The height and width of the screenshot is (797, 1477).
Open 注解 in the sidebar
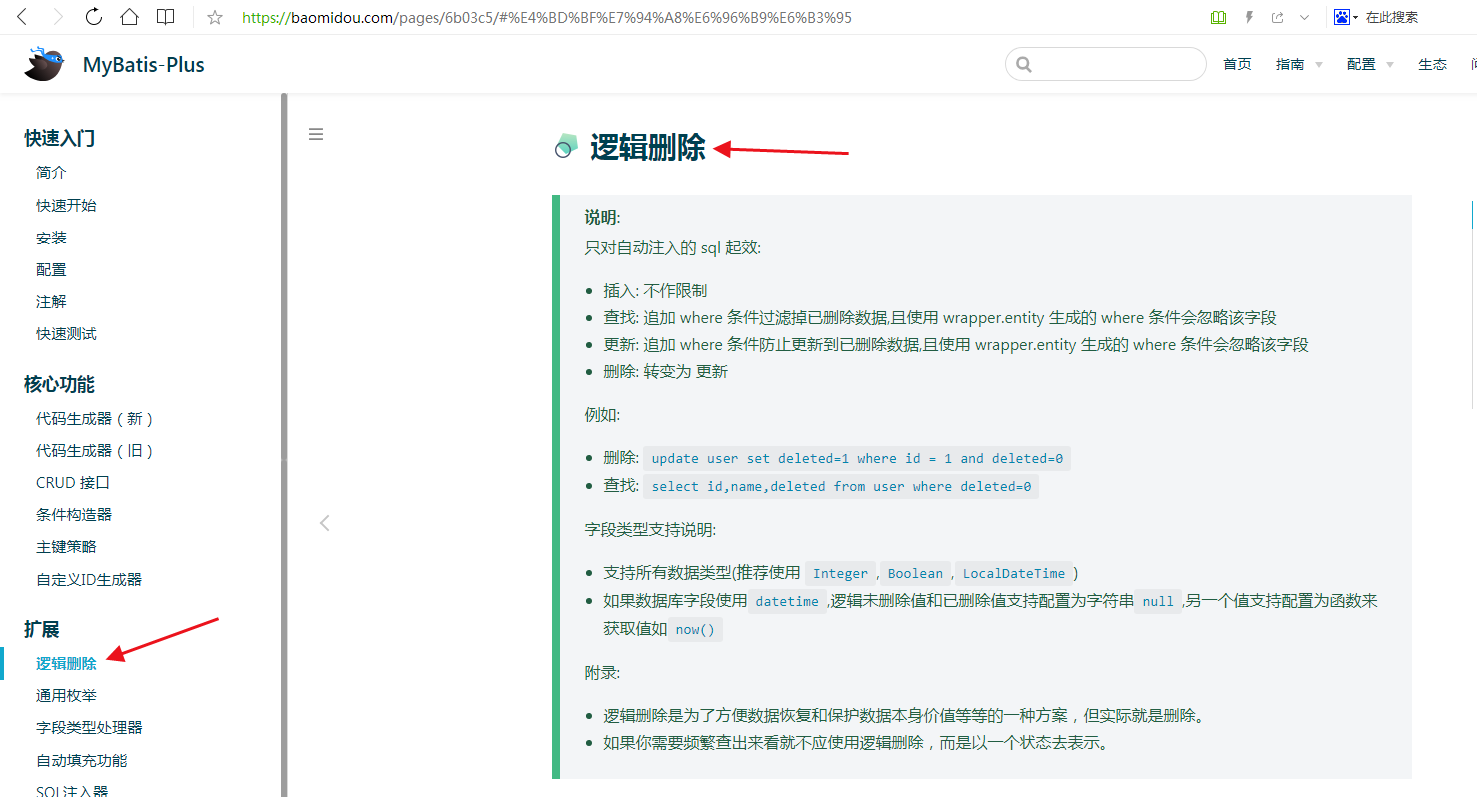(x=51, y=302)
